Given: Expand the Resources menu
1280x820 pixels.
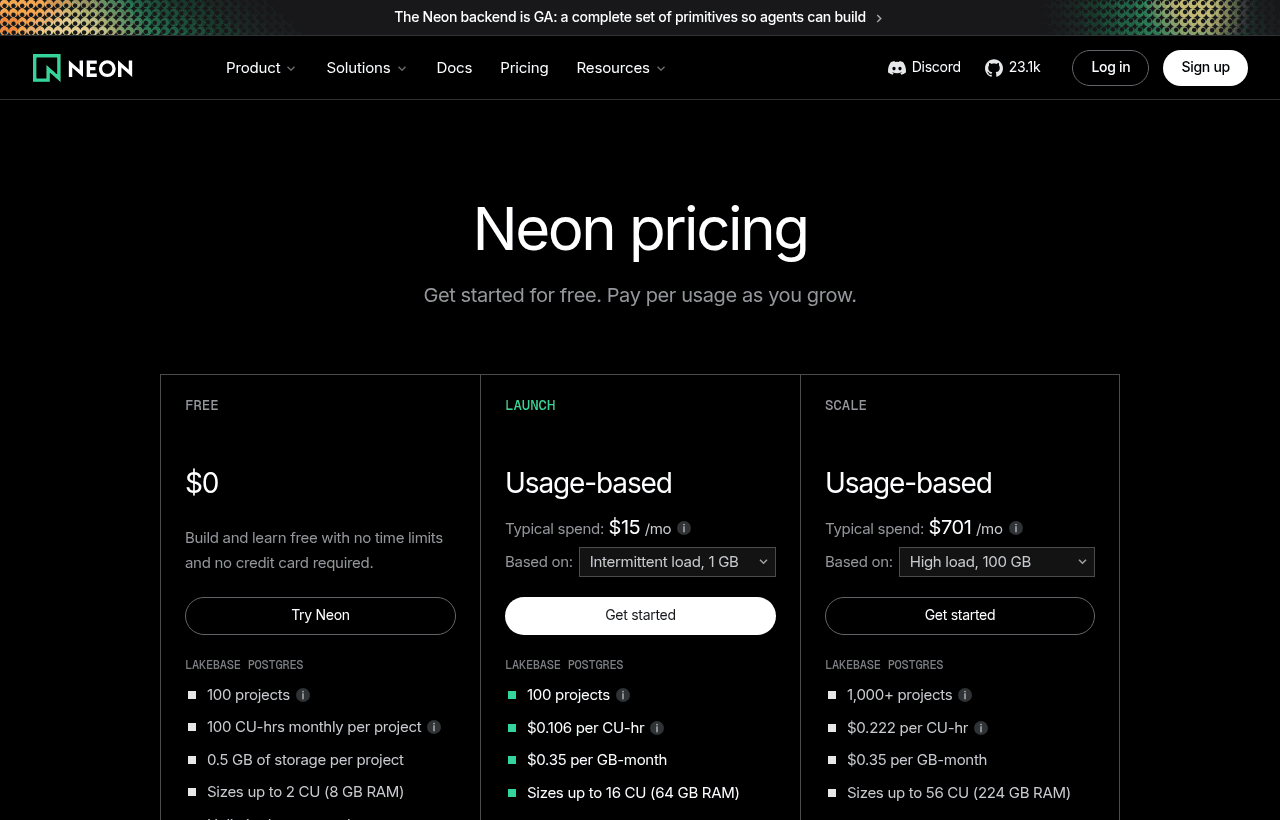Looking at the screenshot, I should [621, 68].
